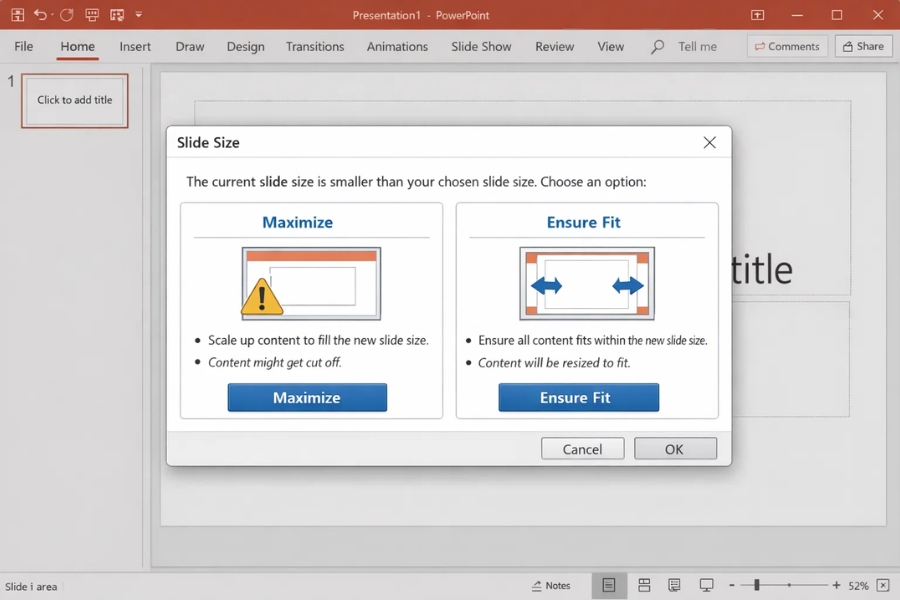Adjust the zoom slider
Screen dimensions: 900x600
tap(757, 585)
